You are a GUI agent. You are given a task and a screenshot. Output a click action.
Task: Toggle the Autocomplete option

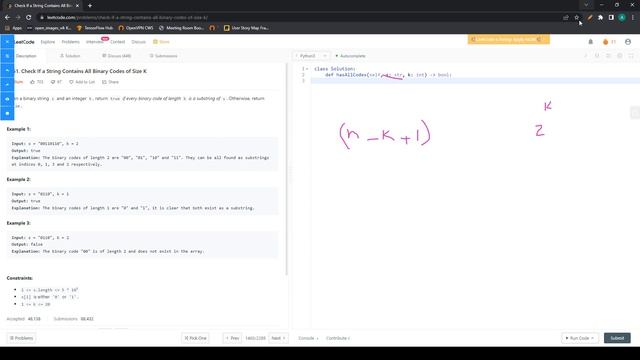(x=350, y=56)
